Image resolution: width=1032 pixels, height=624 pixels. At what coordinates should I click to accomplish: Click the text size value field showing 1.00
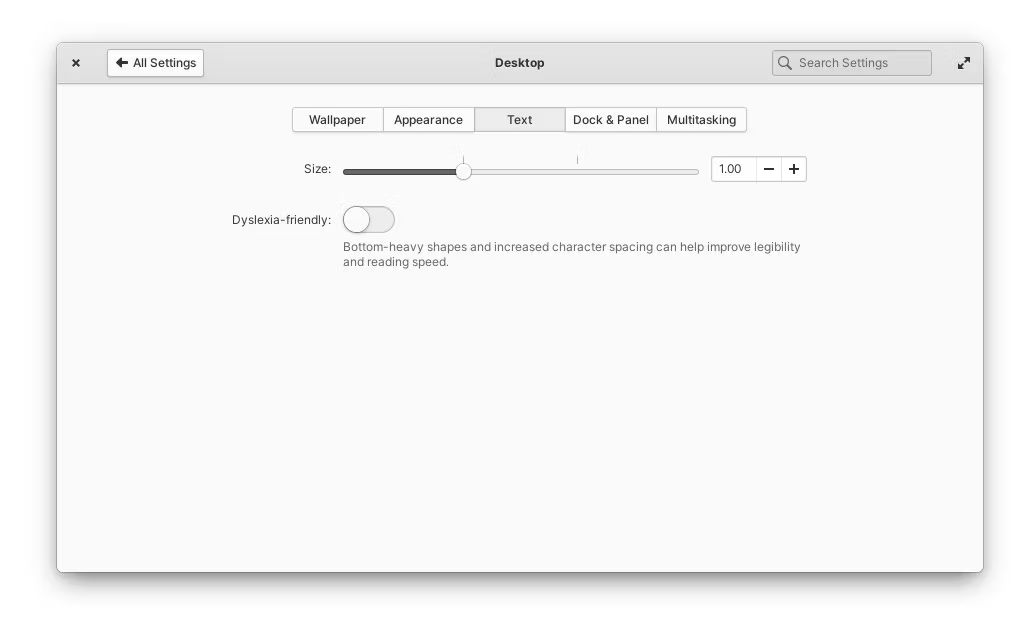coord(734,169)
